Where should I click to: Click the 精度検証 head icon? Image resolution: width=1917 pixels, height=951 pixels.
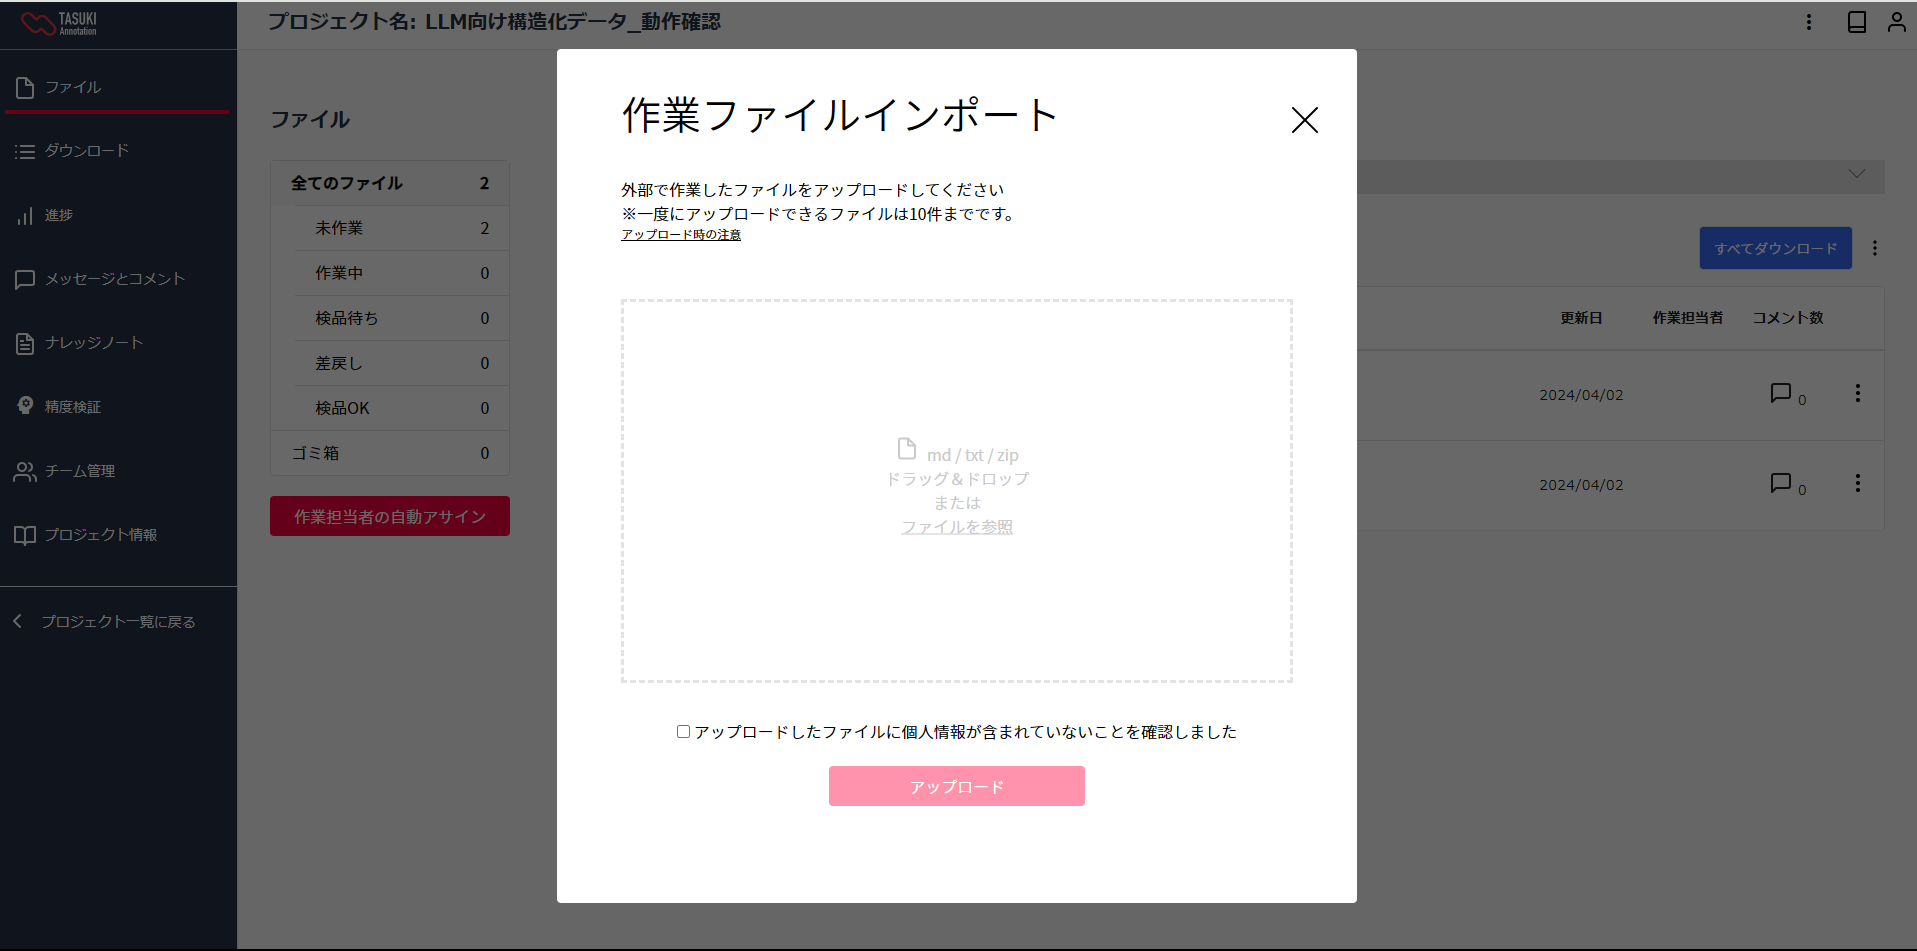(25, 406)
